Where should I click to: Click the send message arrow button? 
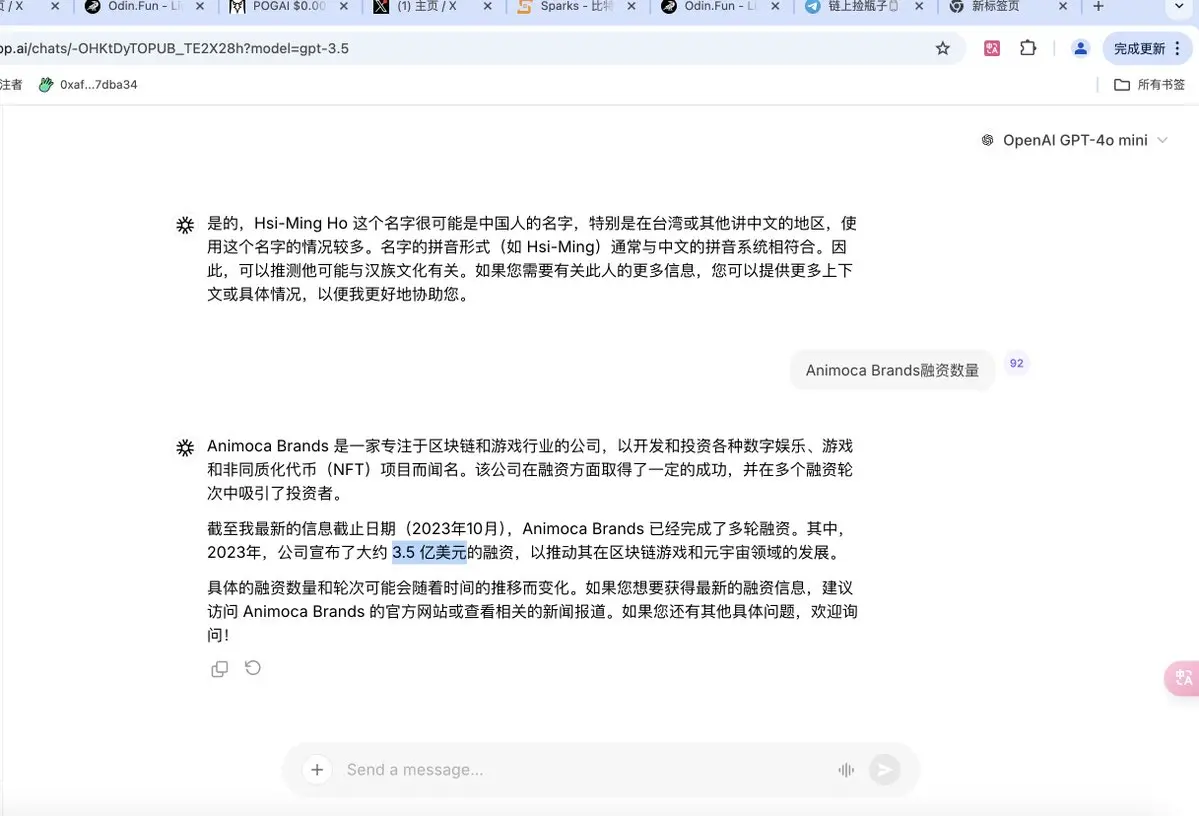[885, 769]
